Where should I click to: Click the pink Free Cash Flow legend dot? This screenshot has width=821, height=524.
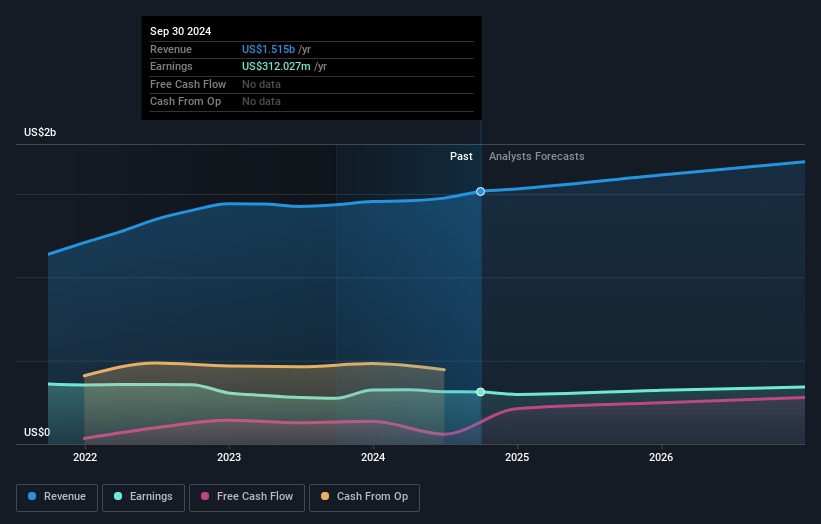[205, 496]
